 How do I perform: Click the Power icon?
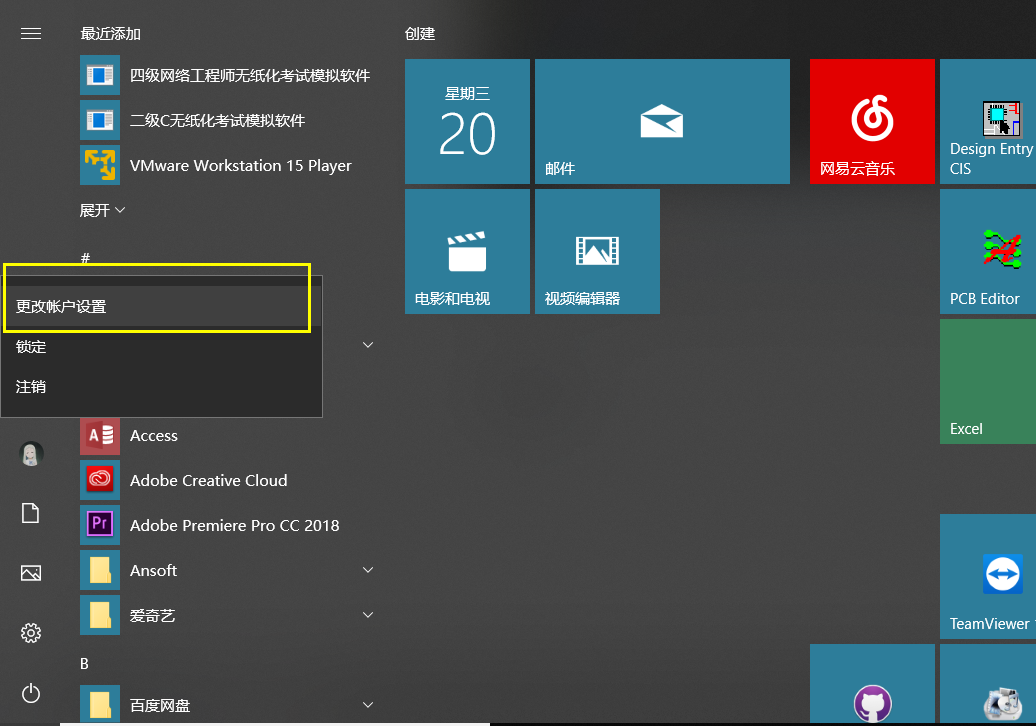(x=30, y=693)
